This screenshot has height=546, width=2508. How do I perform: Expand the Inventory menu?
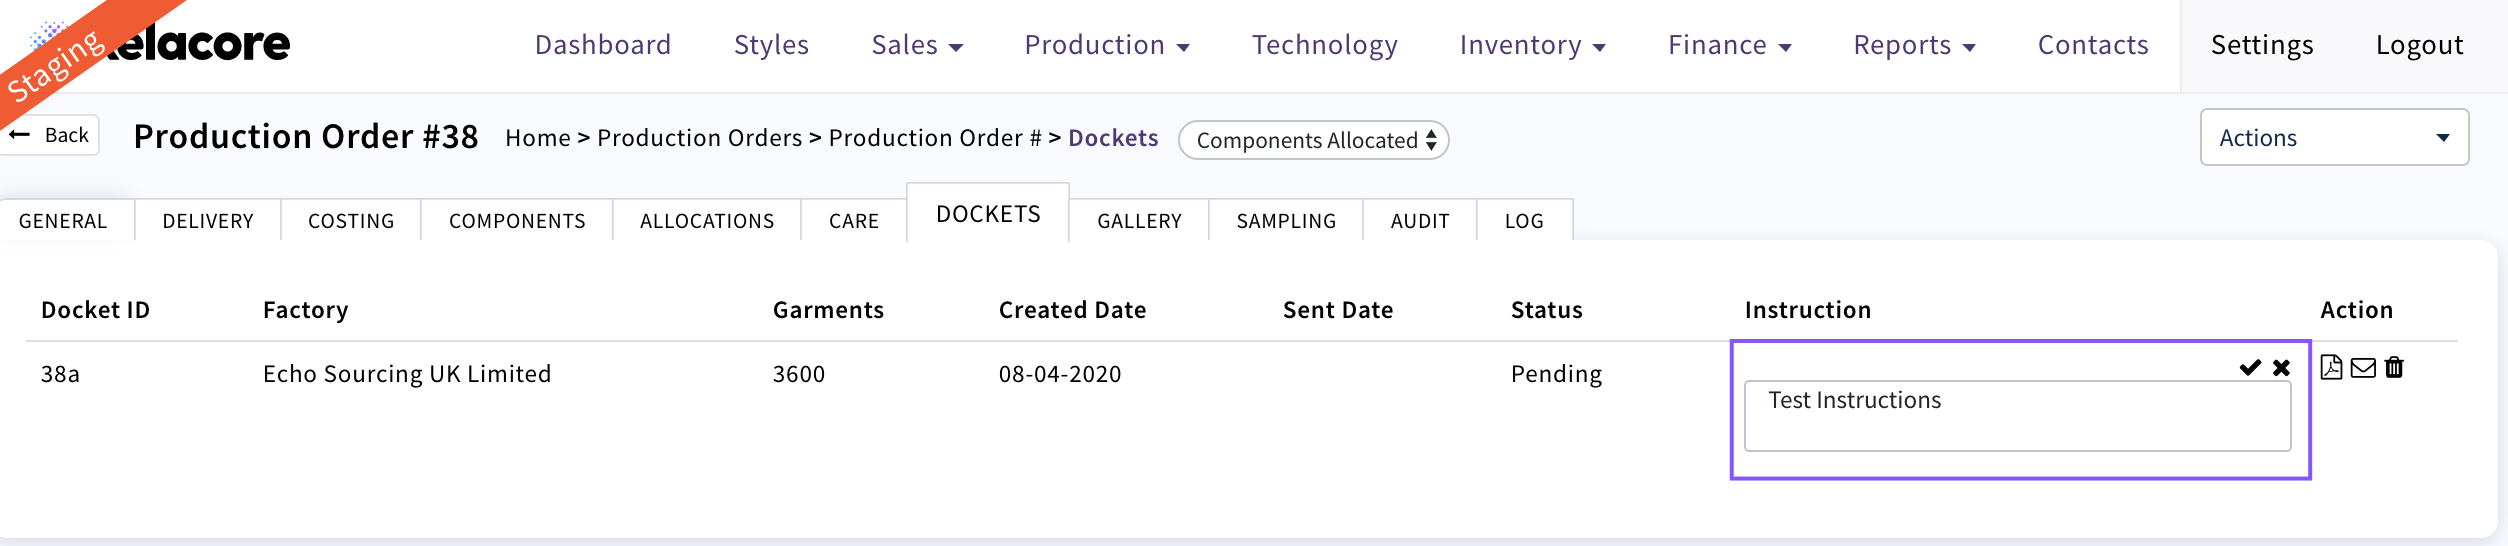(1531, 45)
